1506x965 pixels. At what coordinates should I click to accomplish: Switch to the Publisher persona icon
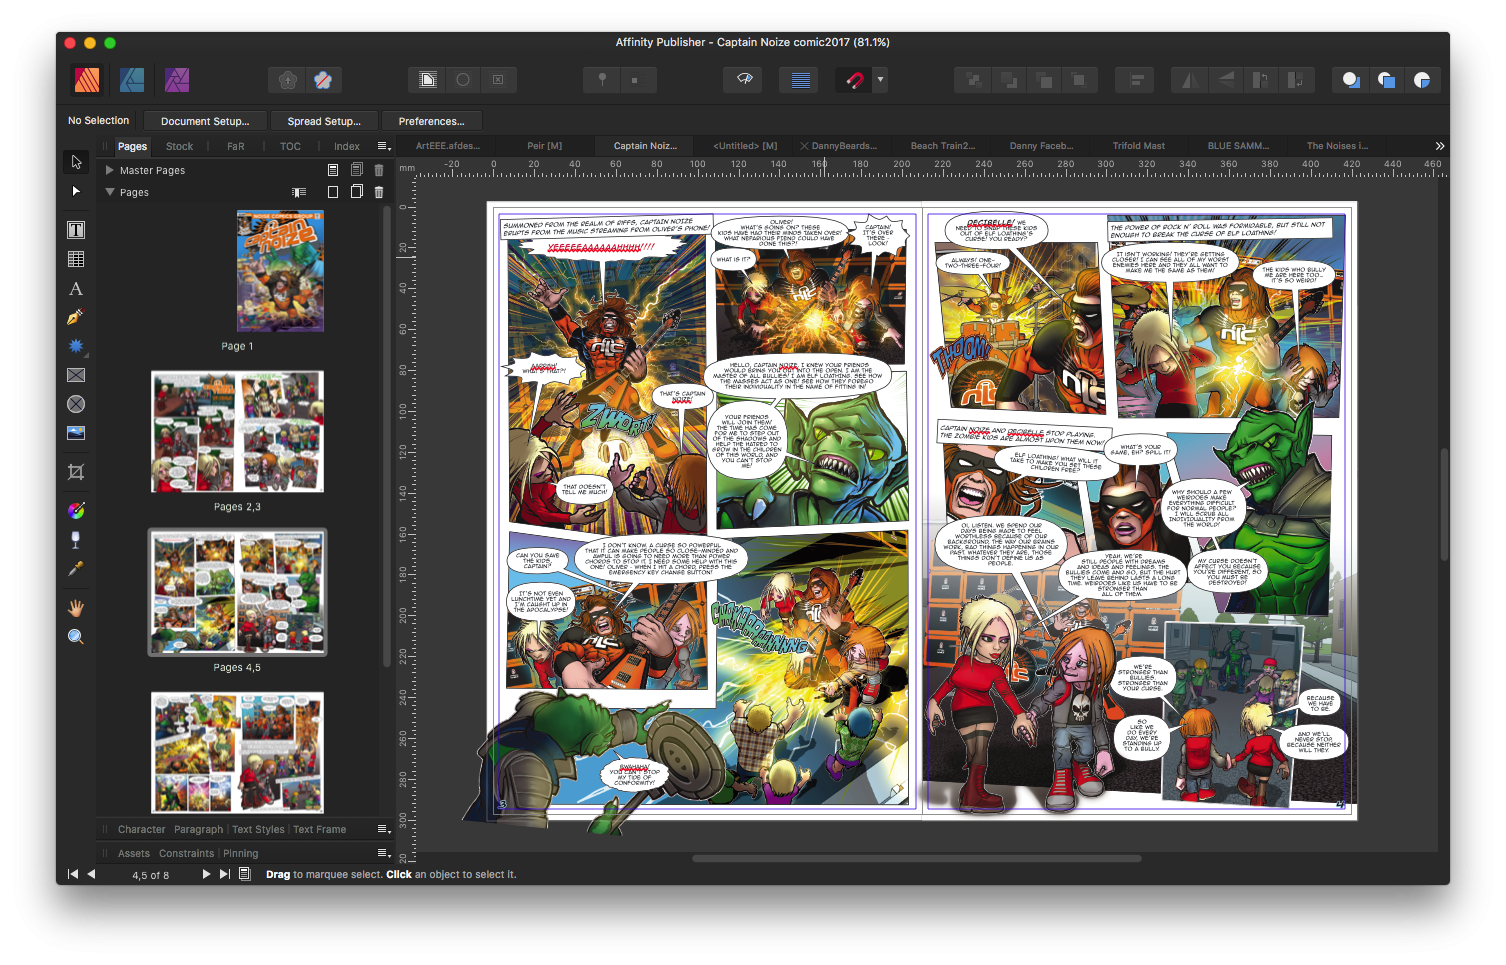click(x=87, y=79)
